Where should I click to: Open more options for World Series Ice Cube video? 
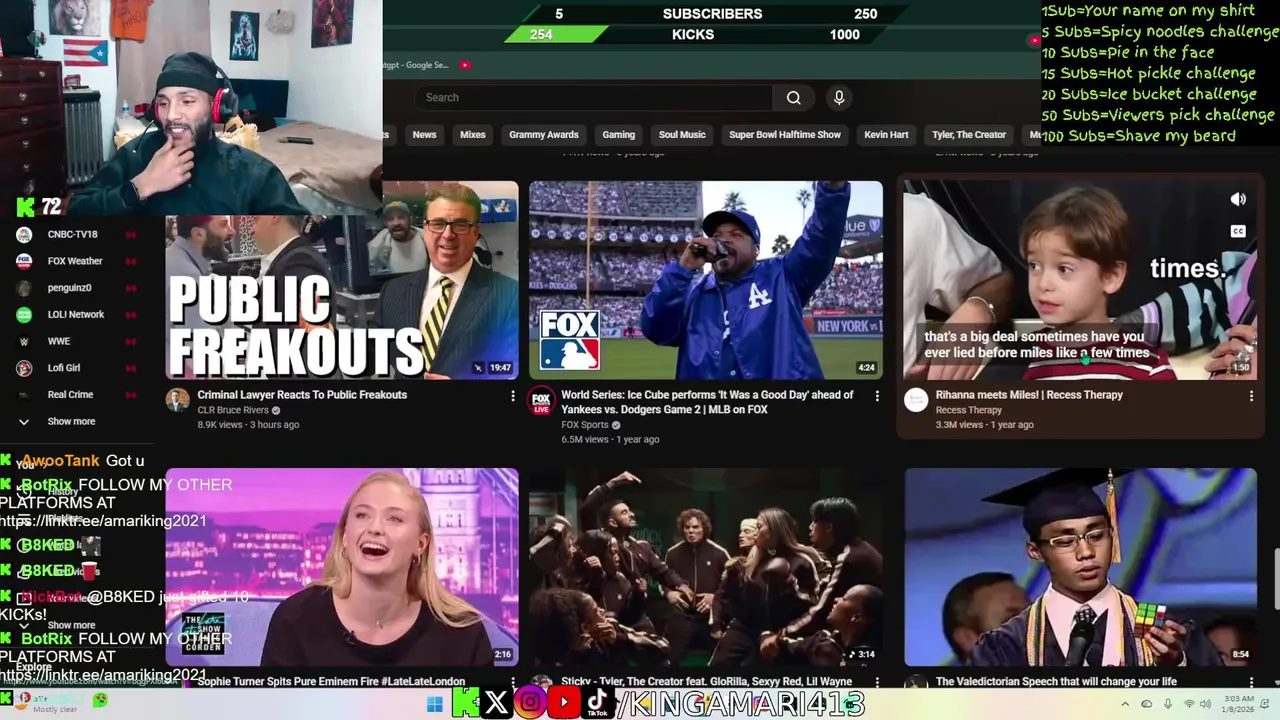[x=877, y=396]
